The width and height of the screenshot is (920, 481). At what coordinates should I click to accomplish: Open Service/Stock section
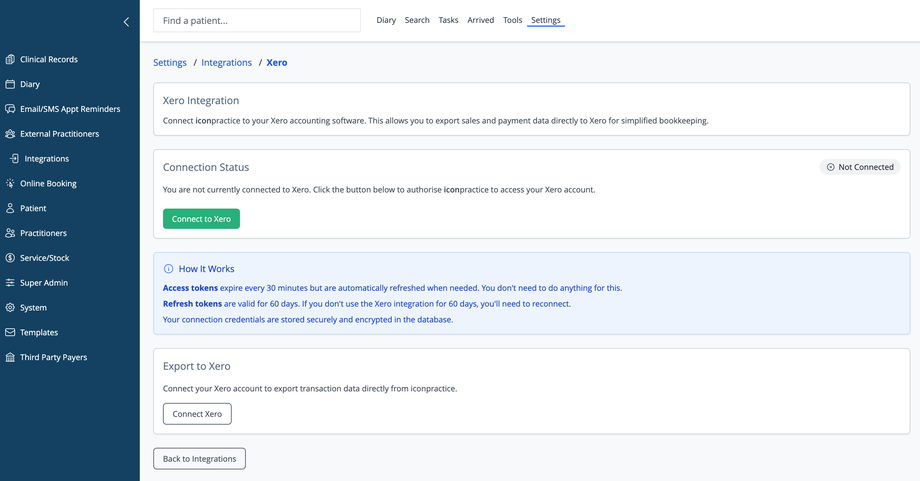(45, 258)
